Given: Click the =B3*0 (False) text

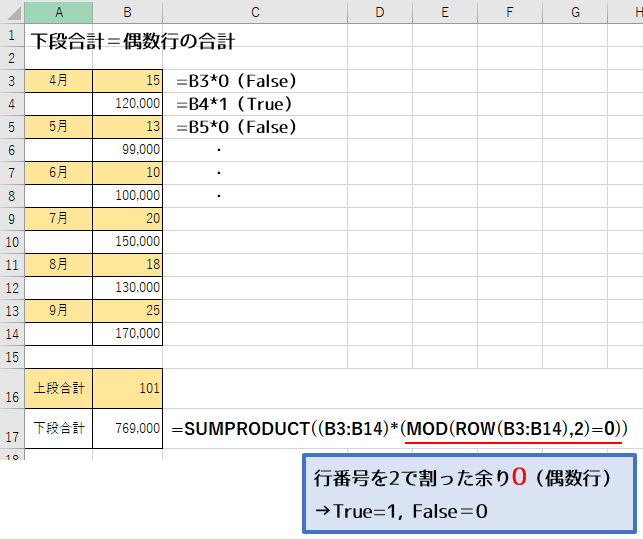Looking at the screenshot, I should coord(236,81).
